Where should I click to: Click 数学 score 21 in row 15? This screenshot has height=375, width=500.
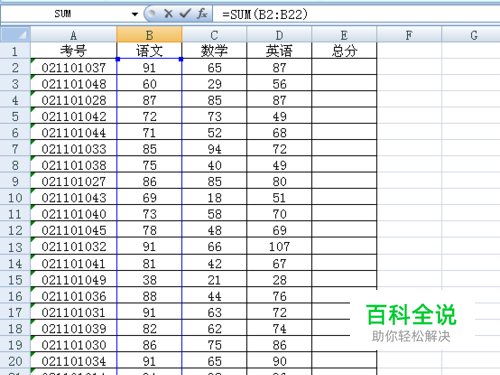coord(214,280)
